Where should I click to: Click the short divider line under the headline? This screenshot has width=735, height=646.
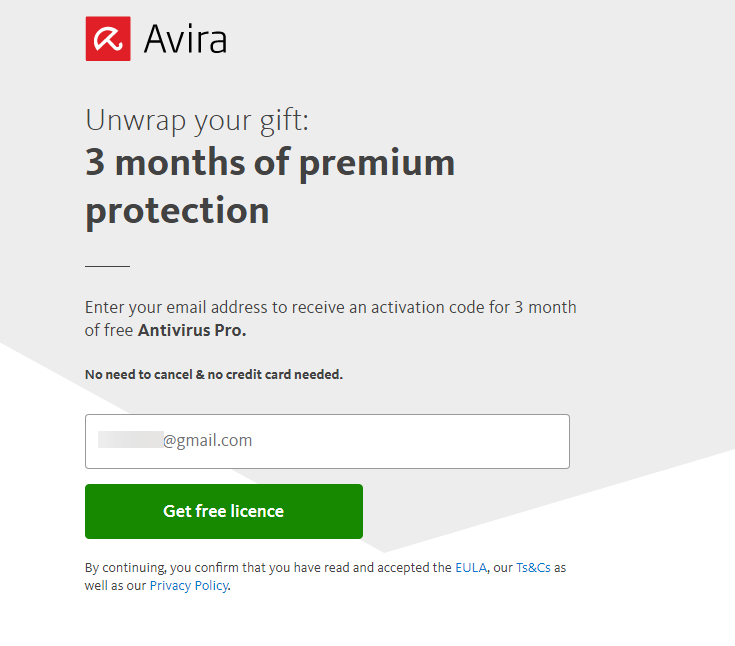point(107,266)
